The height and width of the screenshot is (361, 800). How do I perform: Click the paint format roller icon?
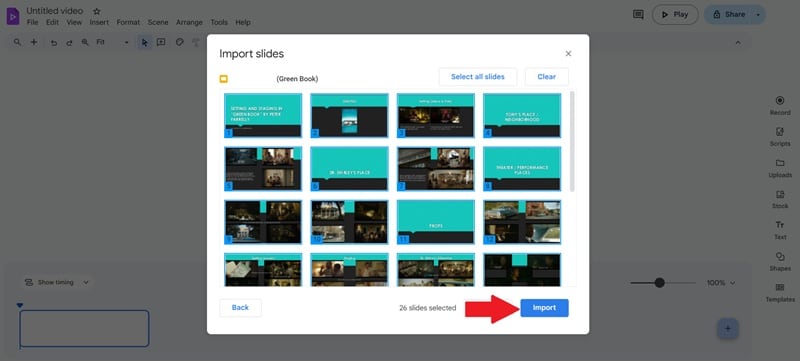point(195,42)
